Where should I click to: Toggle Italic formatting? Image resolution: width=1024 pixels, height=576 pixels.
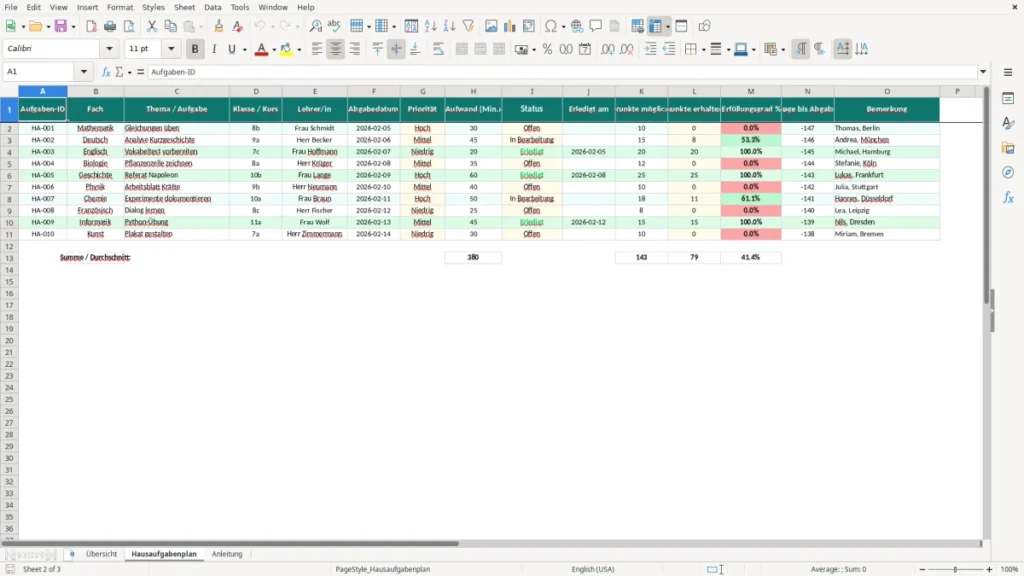coord(214,49)
